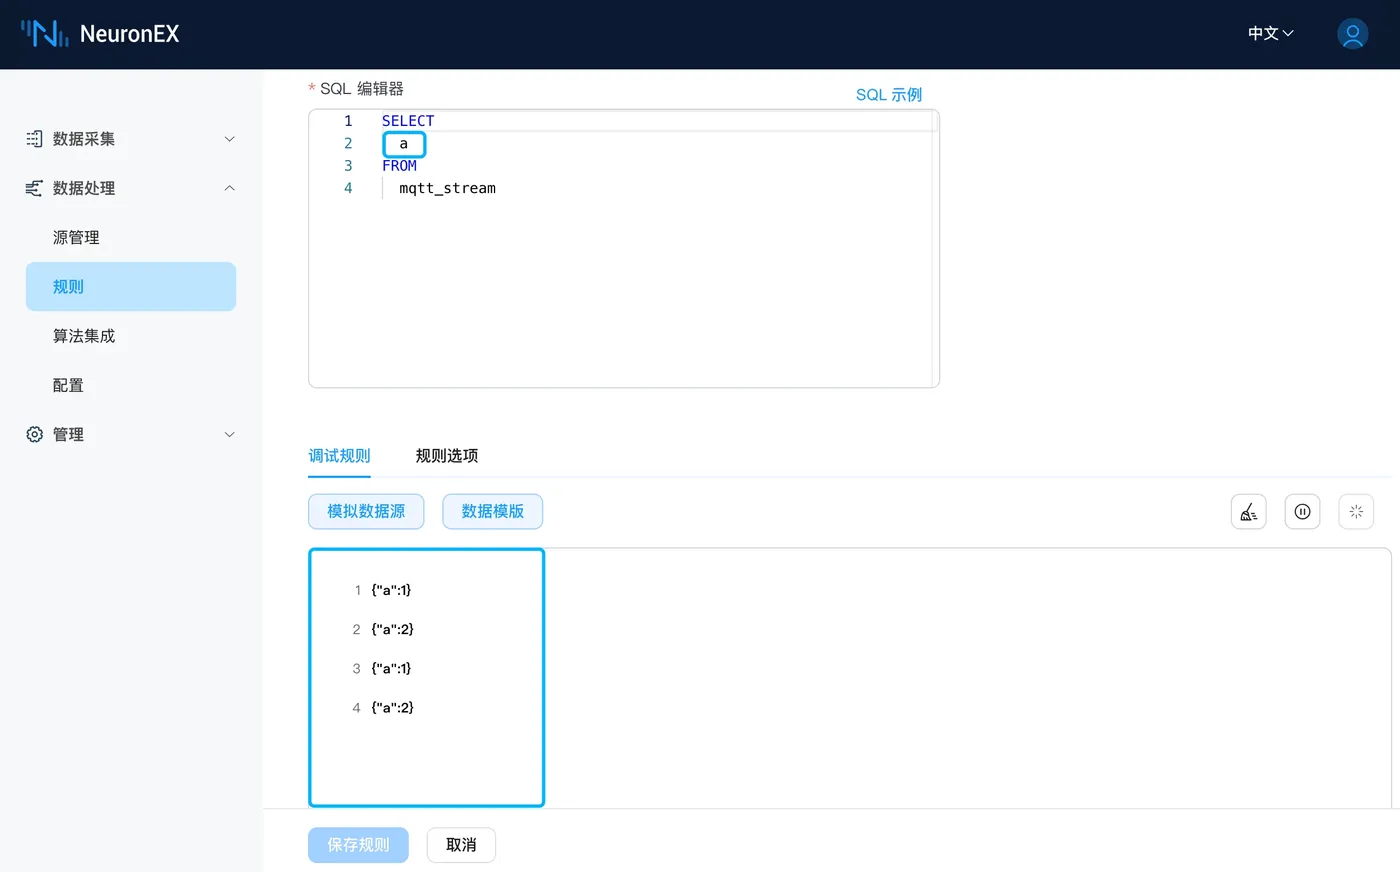Image resolution: width=1400 pixels, height=872 pixels.
Task: Click the pause debugging icon
Action: (1302, 512)
